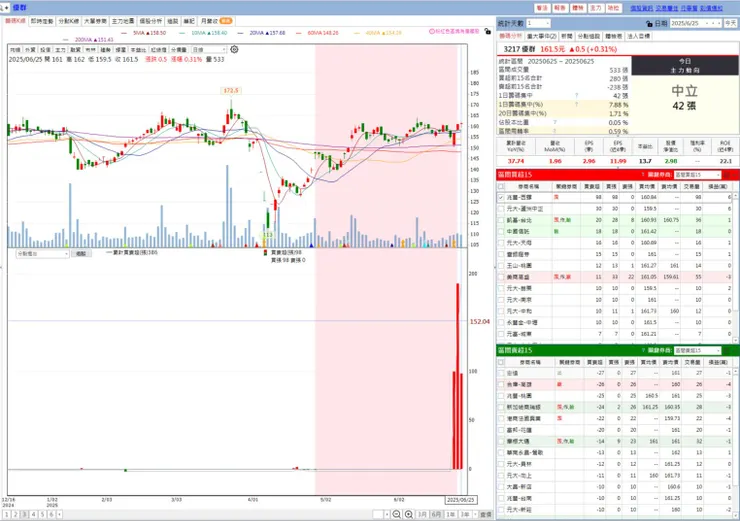Click the 外資 chart indicator button
Viewport: 740px width, 521px height.
coord(30,50)
